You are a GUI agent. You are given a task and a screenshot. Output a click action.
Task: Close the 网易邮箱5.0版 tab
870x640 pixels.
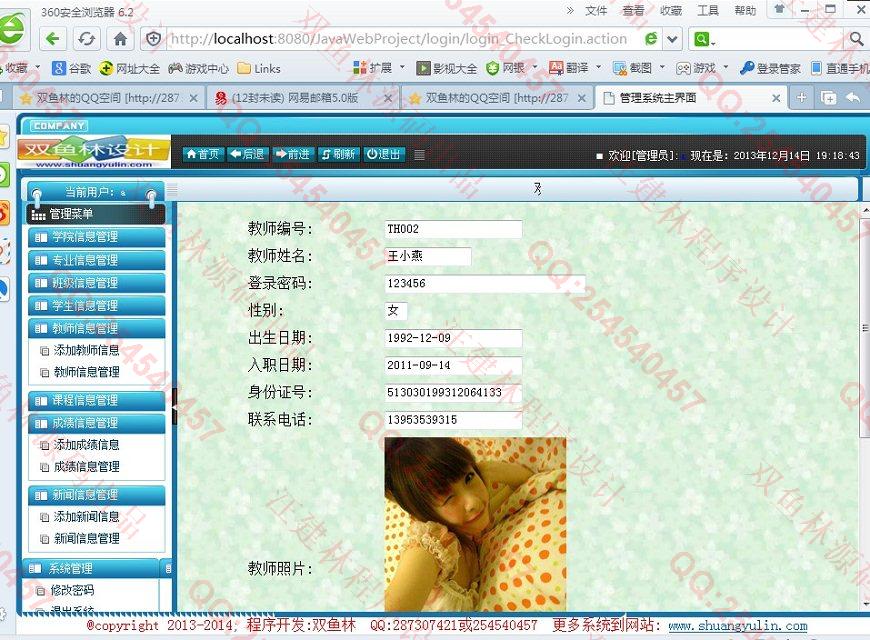tap(388, 98)
